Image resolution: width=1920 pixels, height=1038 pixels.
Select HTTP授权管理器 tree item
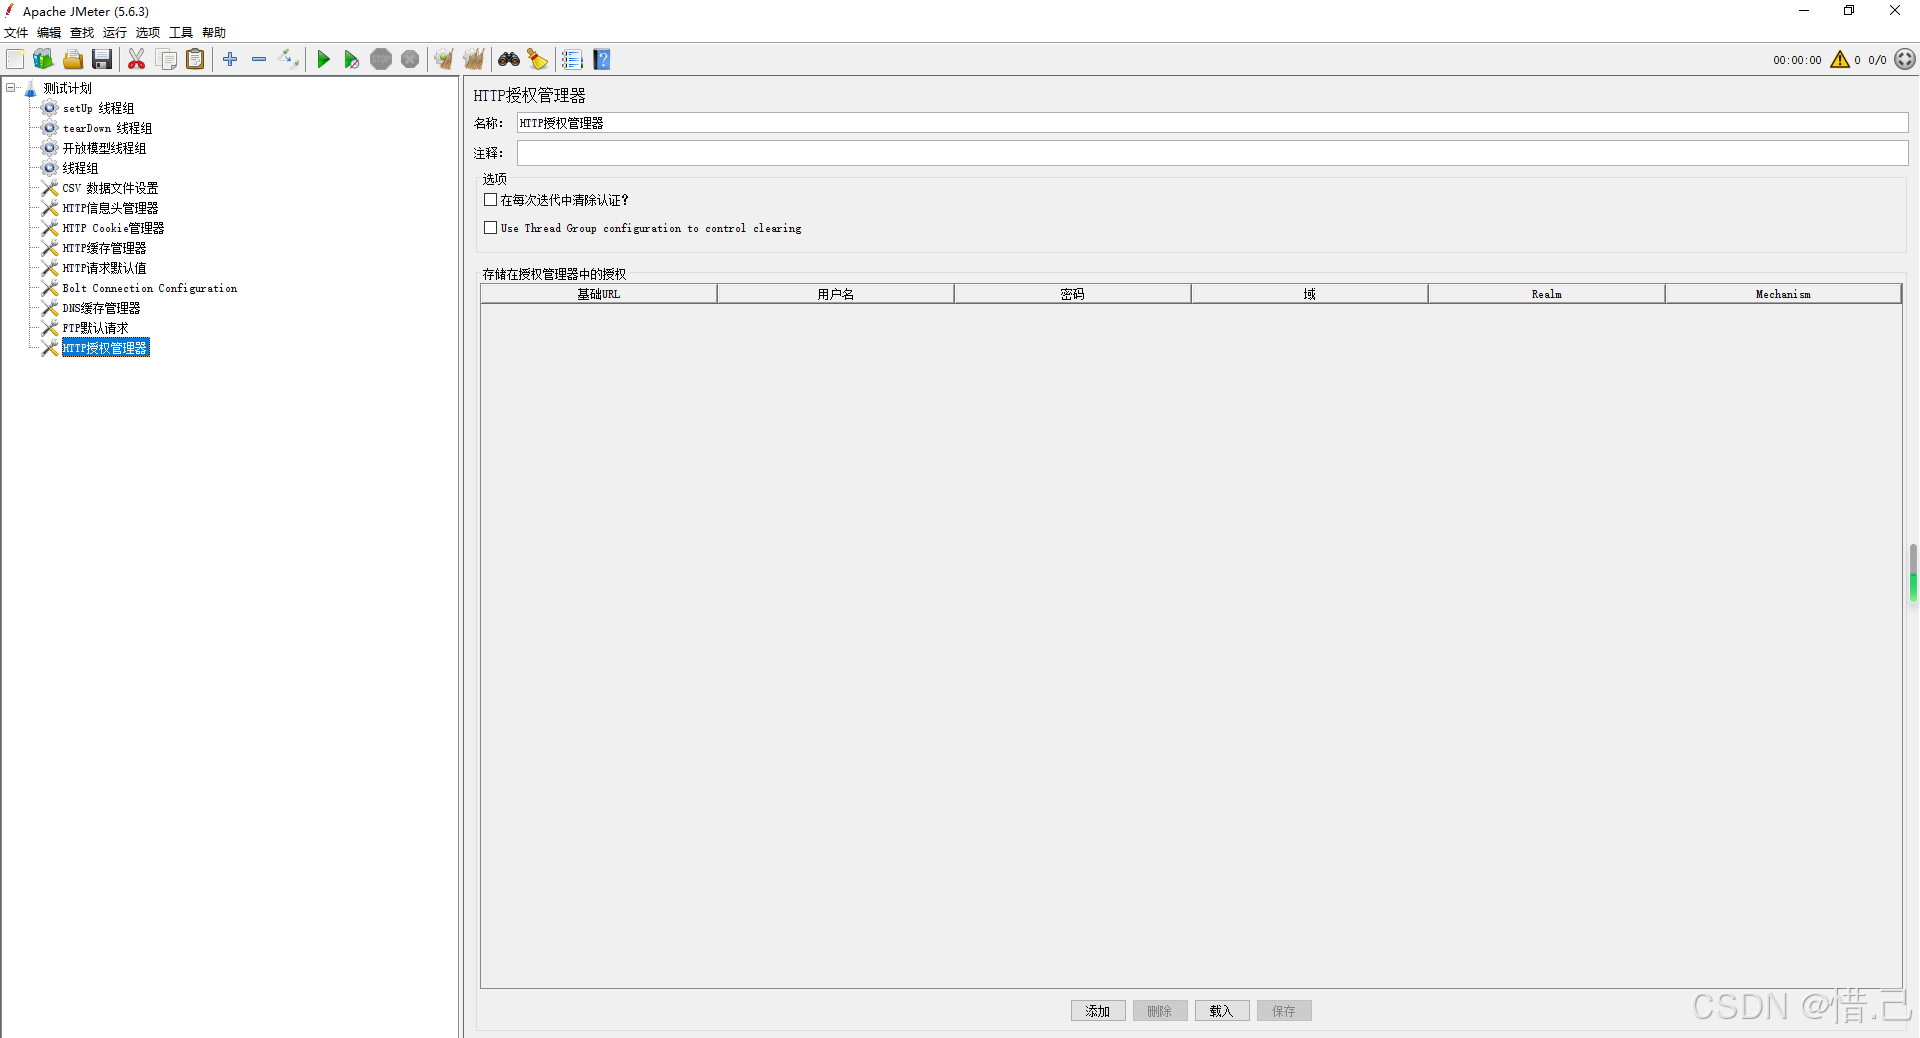coord(105,348)
